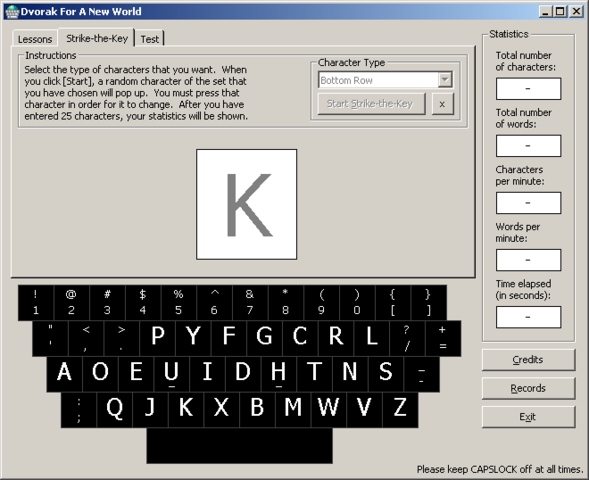Click the on-screen B key
Viewport: 589px width, 480px height.
click(x=257, y=409)
